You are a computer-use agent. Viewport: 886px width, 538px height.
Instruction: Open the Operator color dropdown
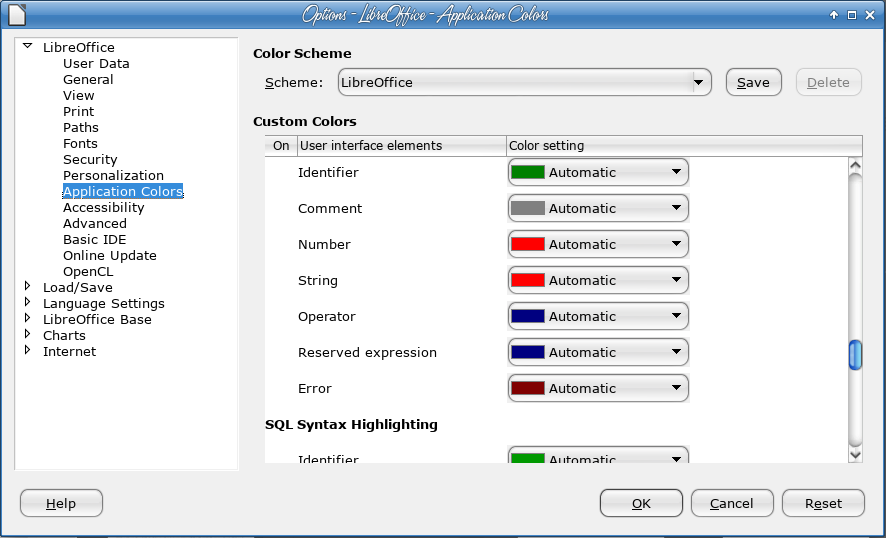[x=598, y=316]
